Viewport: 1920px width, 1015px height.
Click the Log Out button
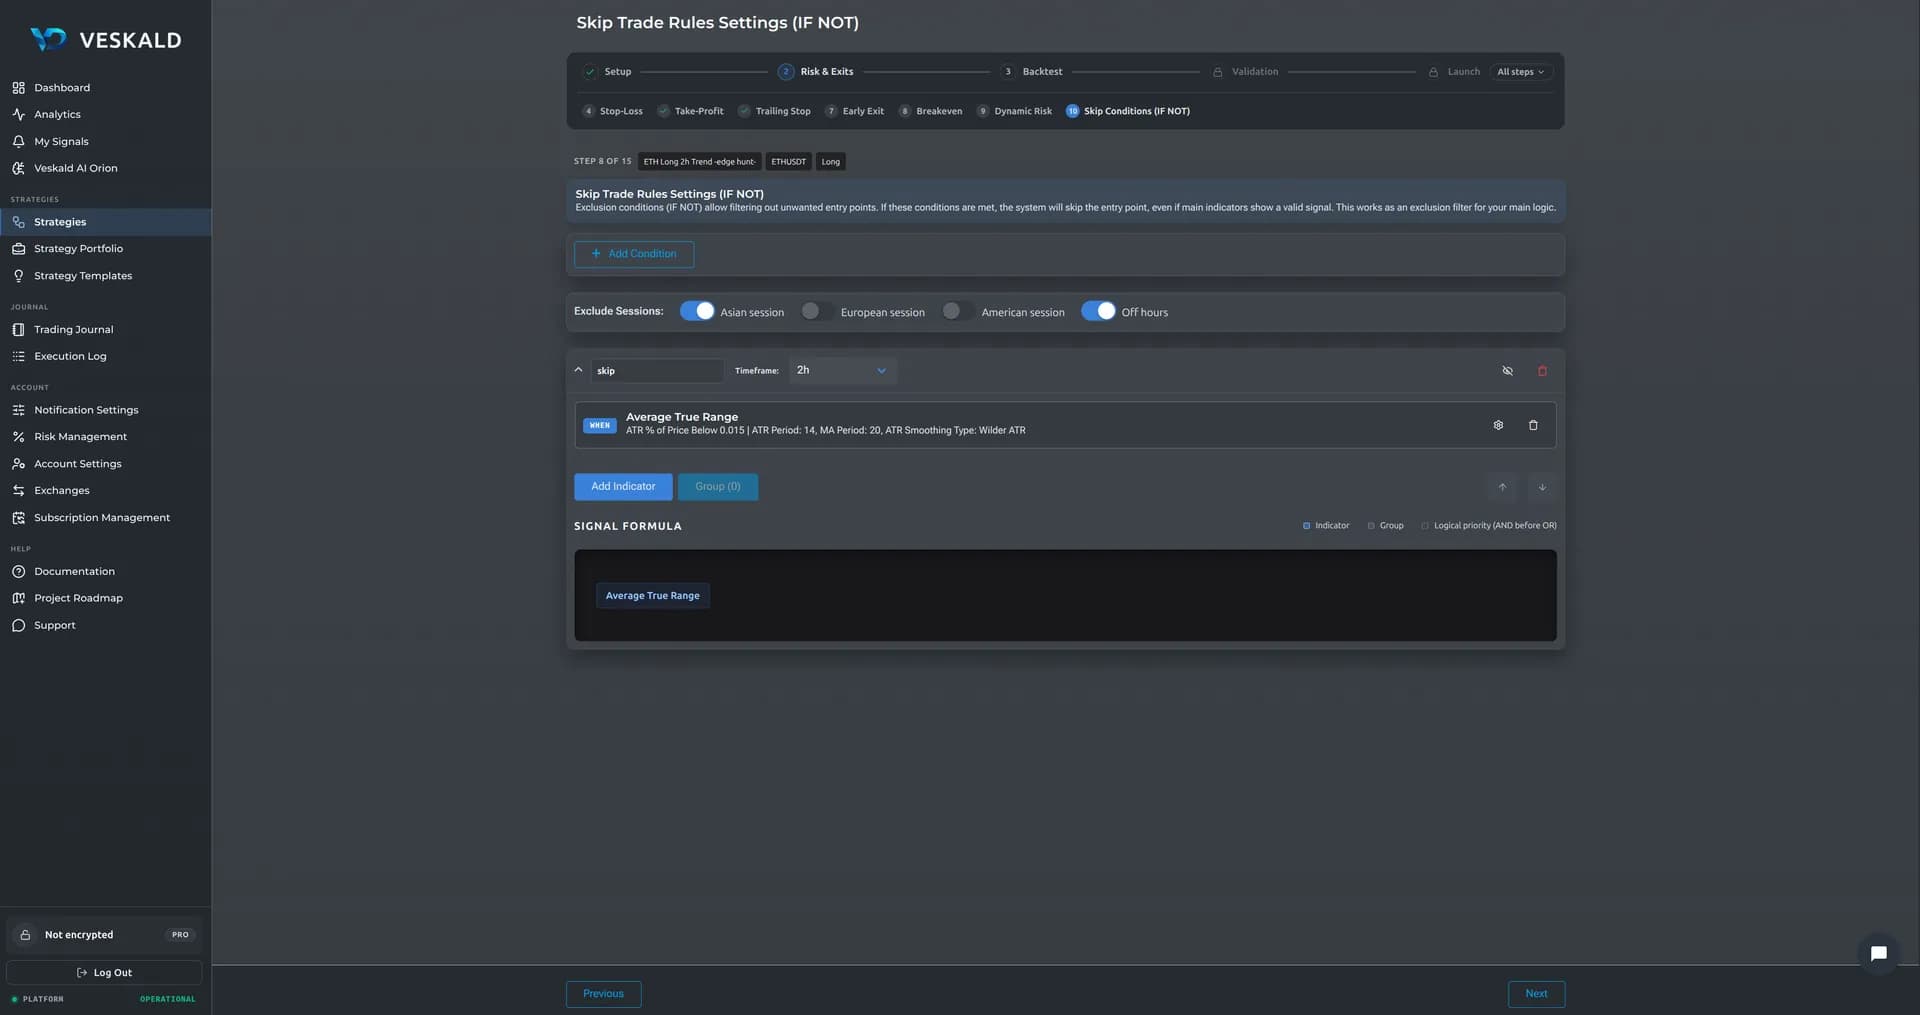coord(104,973)
